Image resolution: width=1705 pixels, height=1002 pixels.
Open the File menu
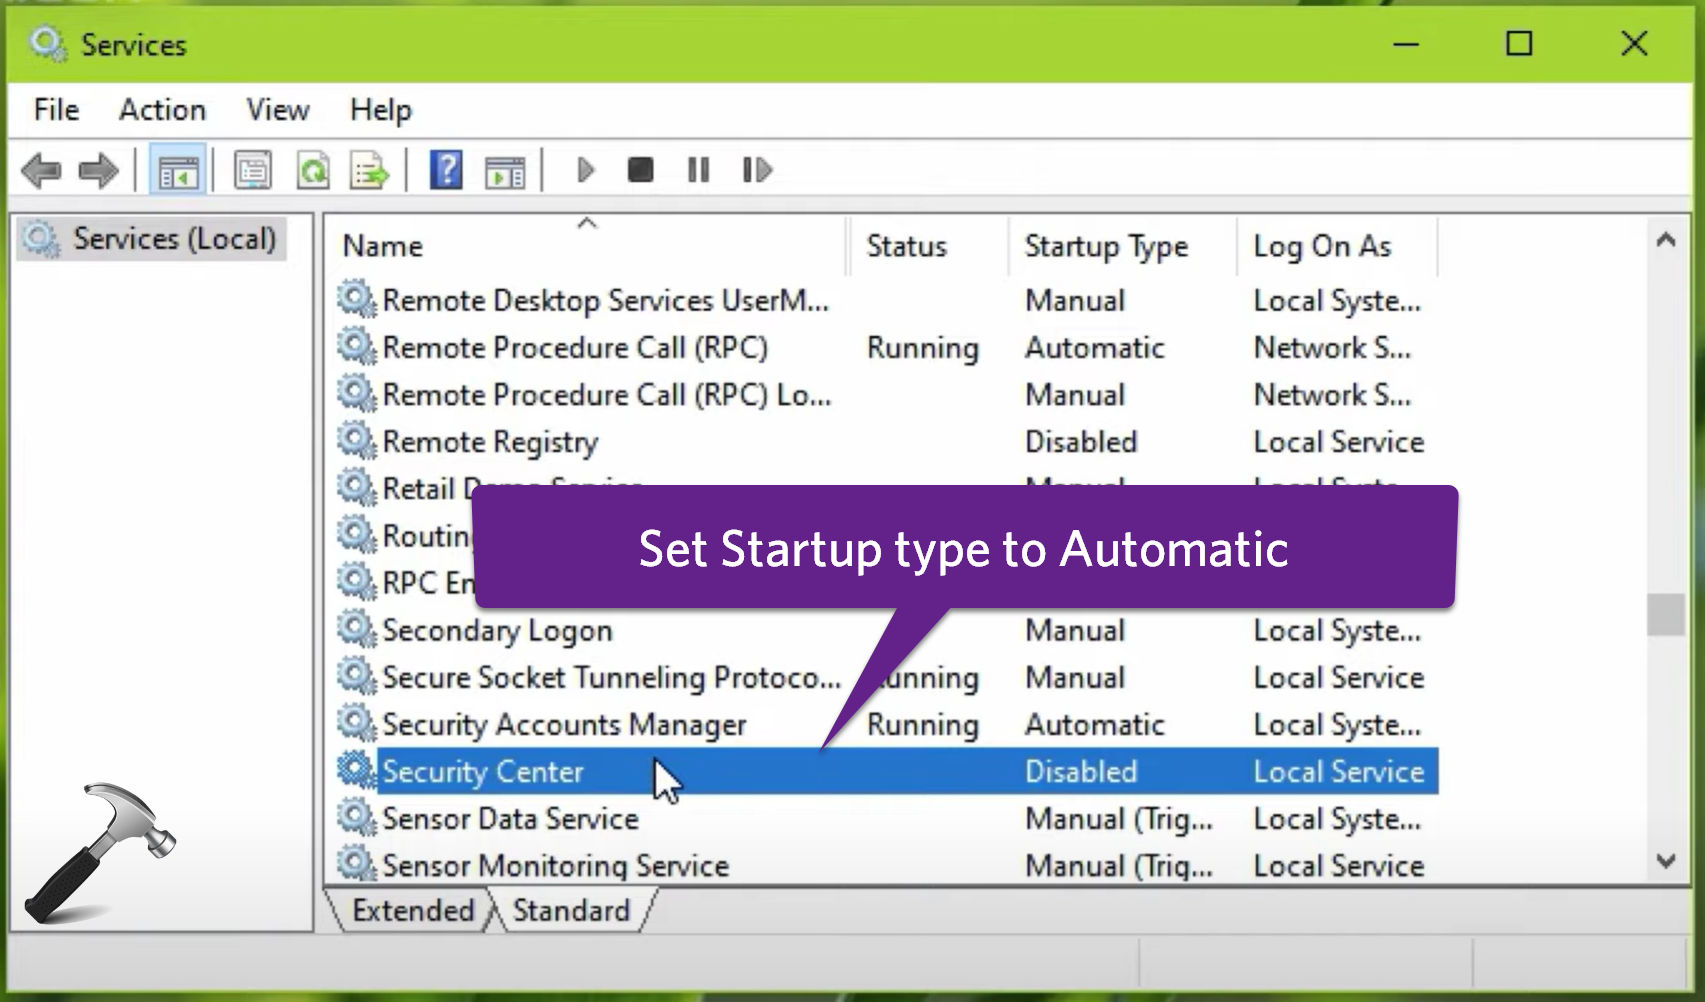56,110
